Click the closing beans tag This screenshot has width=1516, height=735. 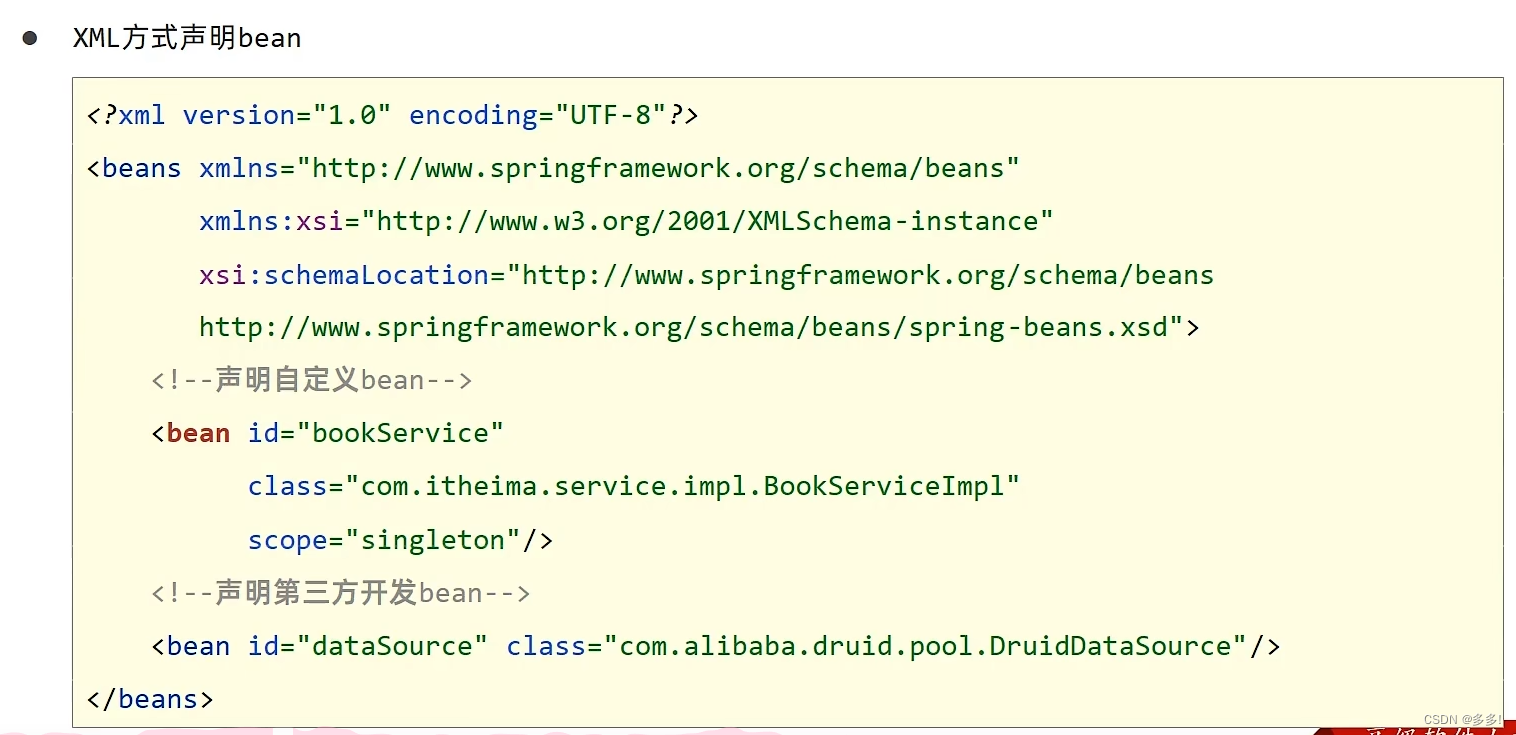click(x=150, y=698)
